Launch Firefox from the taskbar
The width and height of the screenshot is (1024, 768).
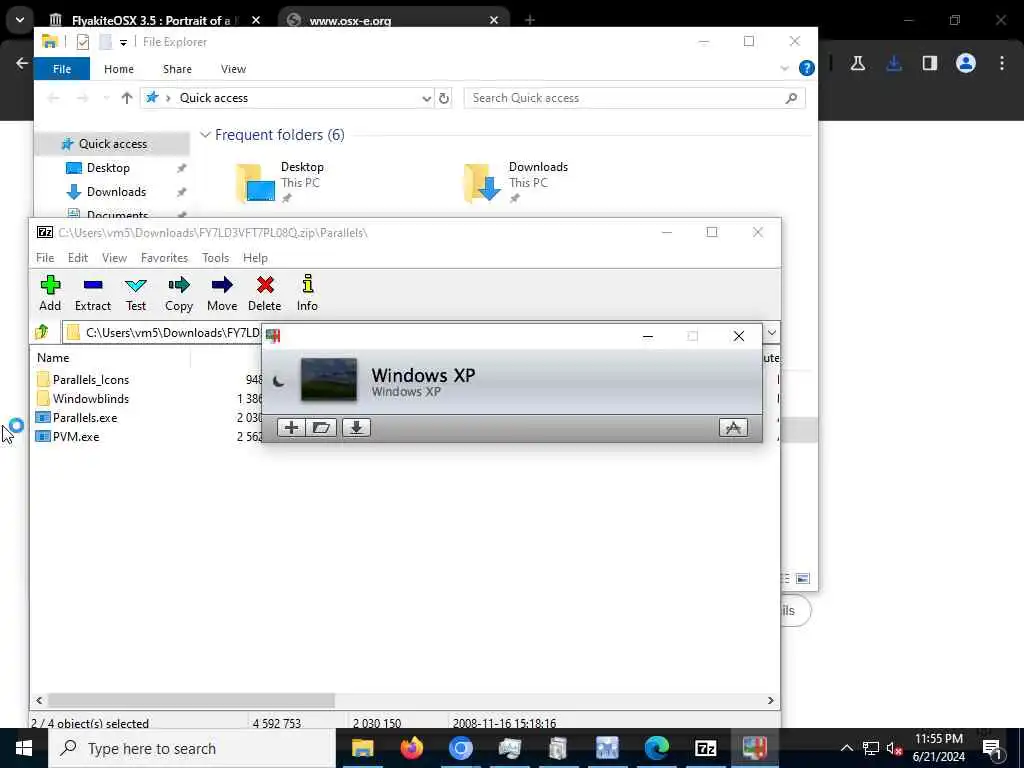[x=411, y=748]
